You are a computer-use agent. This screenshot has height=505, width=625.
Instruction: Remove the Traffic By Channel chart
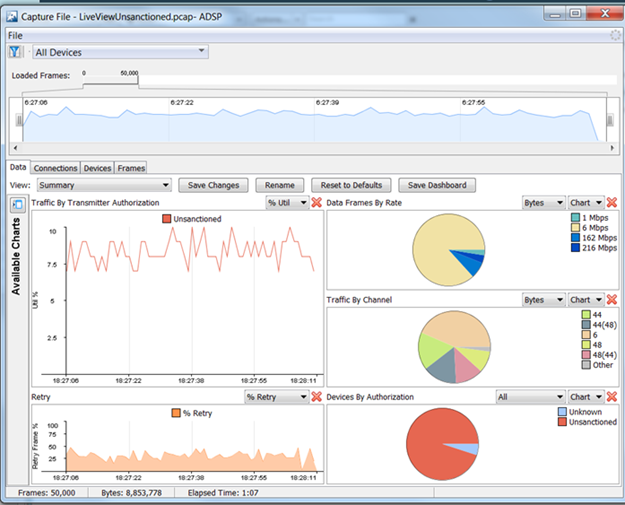point(612,300)
